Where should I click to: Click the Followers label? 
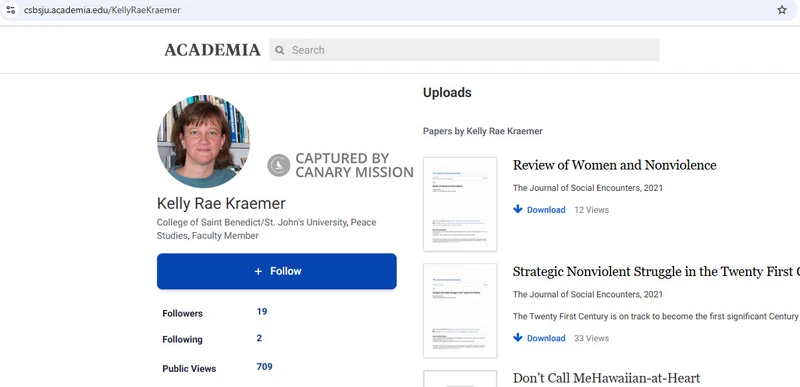(182, 314)
